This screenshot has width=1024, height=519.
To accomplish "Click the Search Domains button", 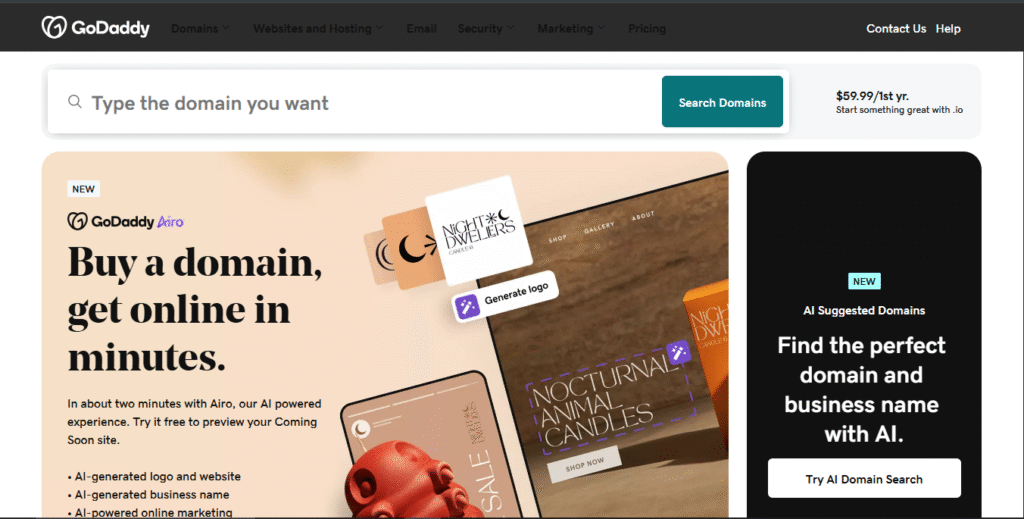I will pos(722,102).
